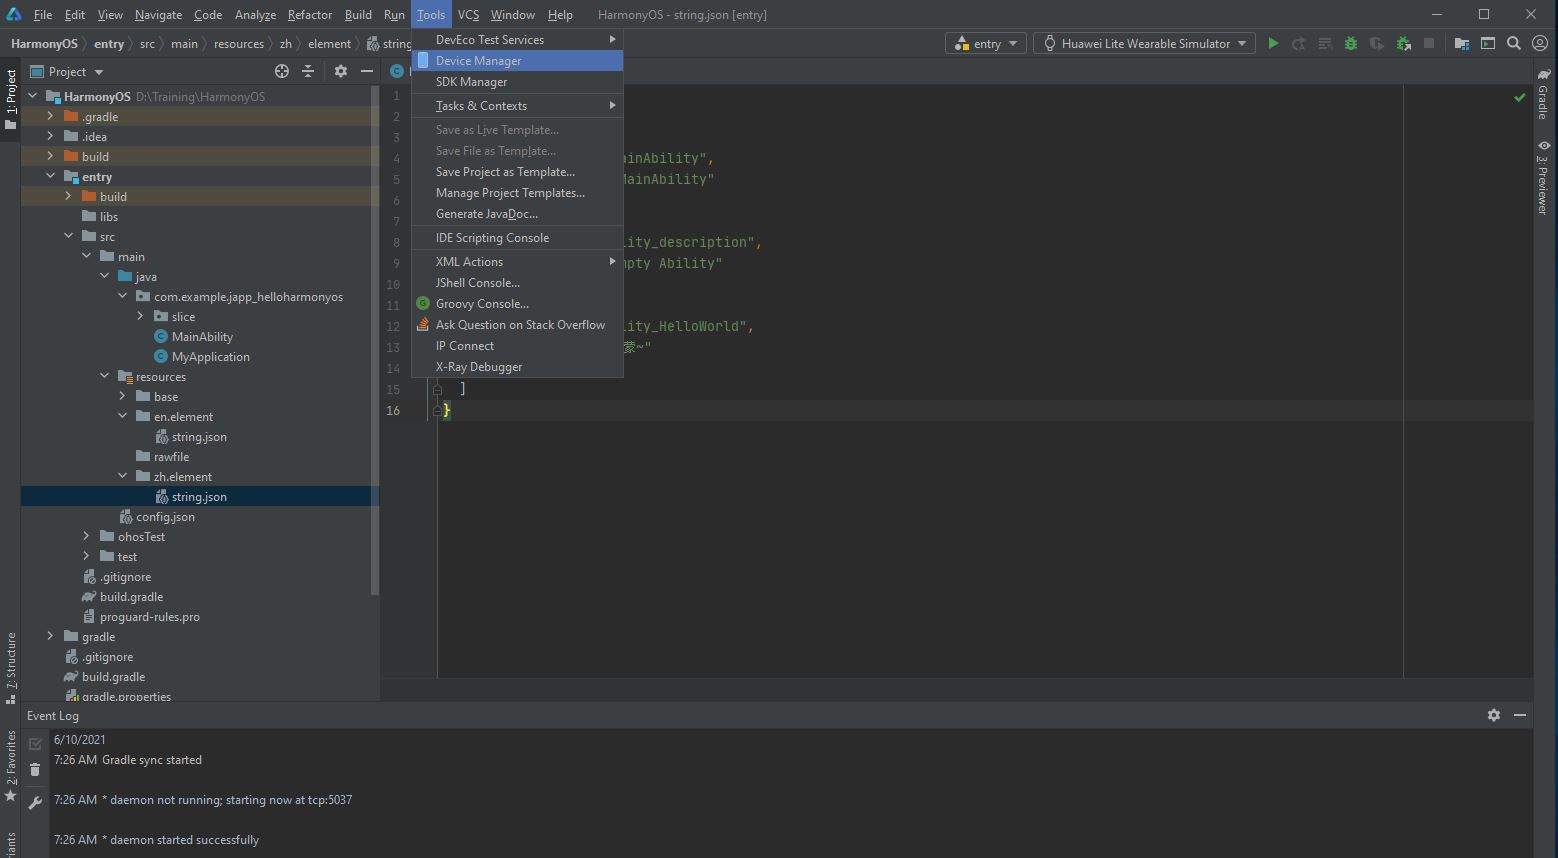Open Huawei Lite Wearable Simulator device dropdown

click(x=1144, y=44)
